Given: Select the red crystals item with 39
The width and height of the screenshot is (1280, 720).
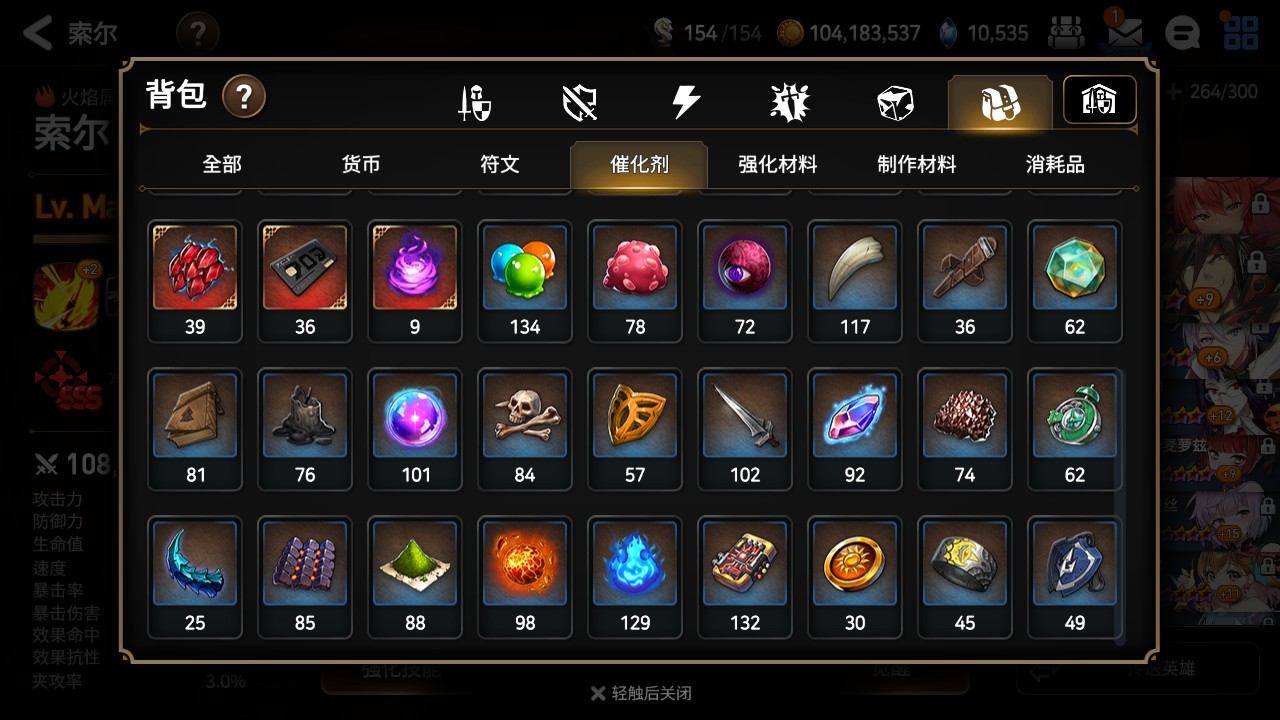Looking at the screenshot, I should click(195, 281).
